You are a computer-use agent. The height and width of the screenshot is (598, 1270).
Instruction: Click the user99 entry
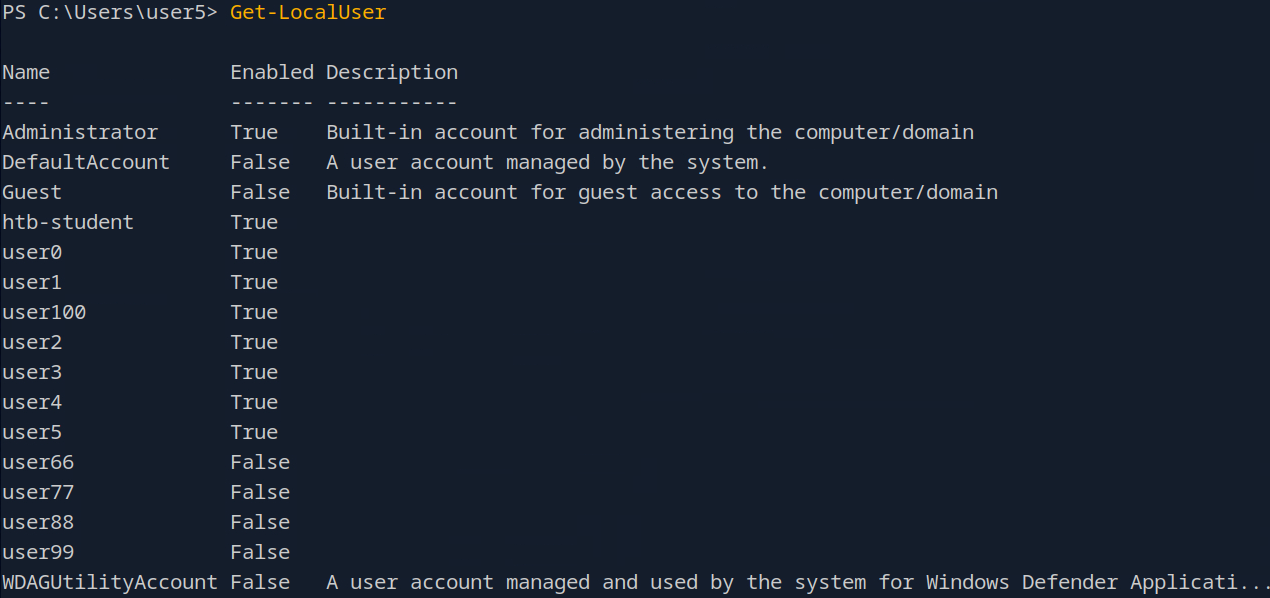click(x=38, y=553)
